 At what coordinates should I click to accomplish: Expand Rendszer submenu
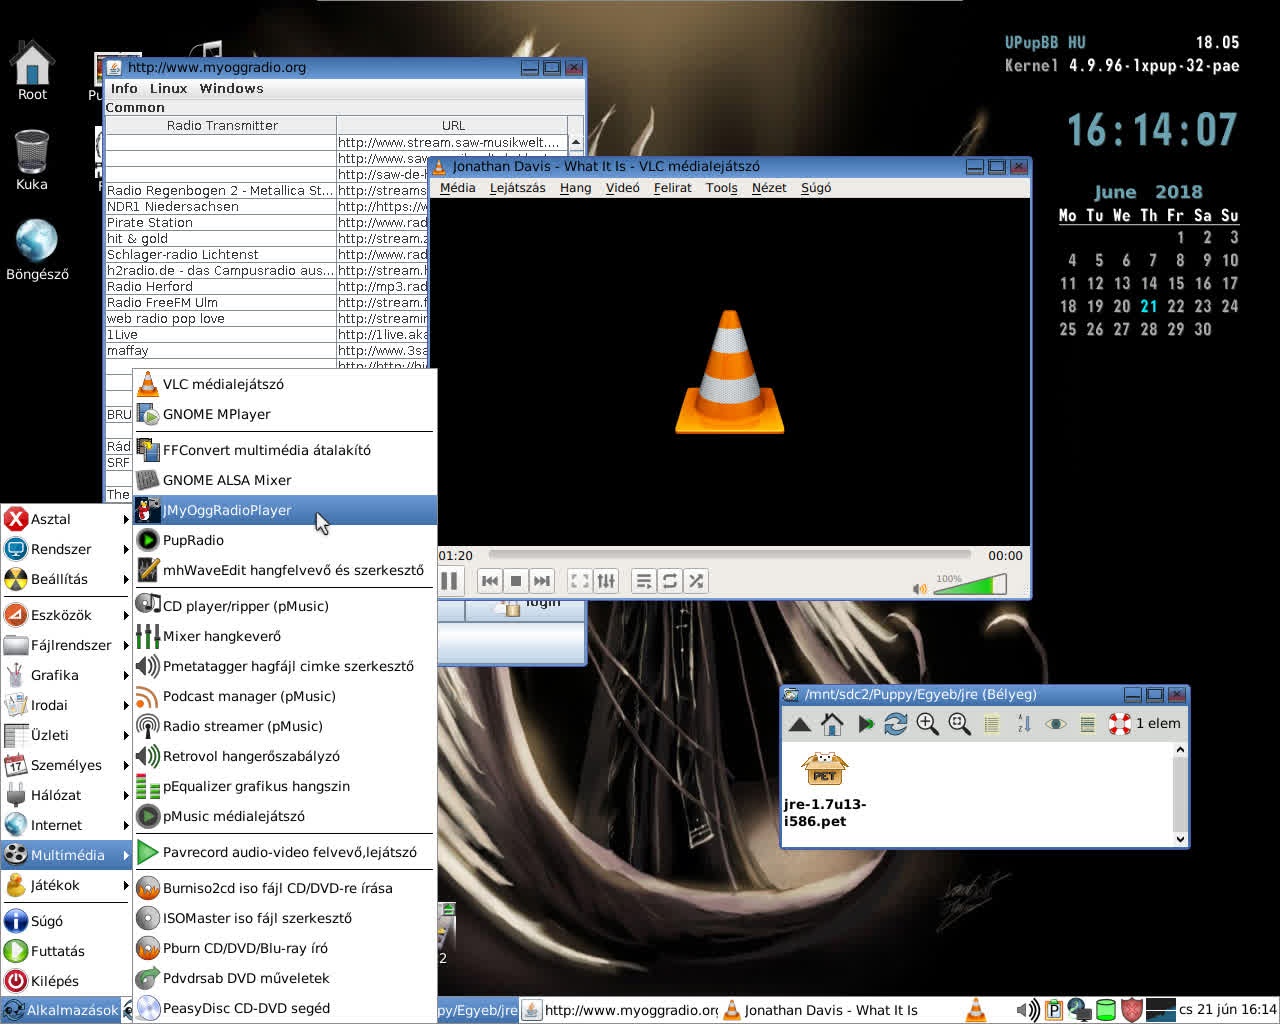[67, 549]
